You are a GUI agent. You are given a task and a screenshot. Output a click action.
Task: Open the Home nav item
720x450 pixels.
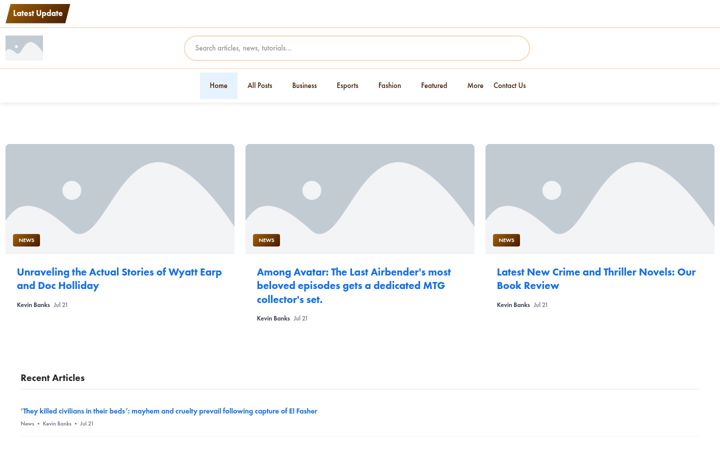(219, 85)
